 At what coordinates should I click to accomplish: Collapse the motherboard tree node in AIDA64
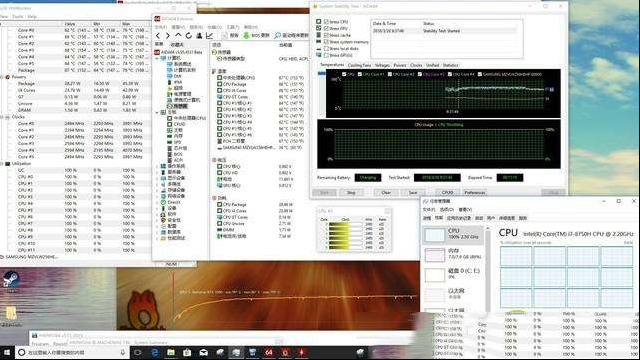pyautogui.click(x=157, y=112)
